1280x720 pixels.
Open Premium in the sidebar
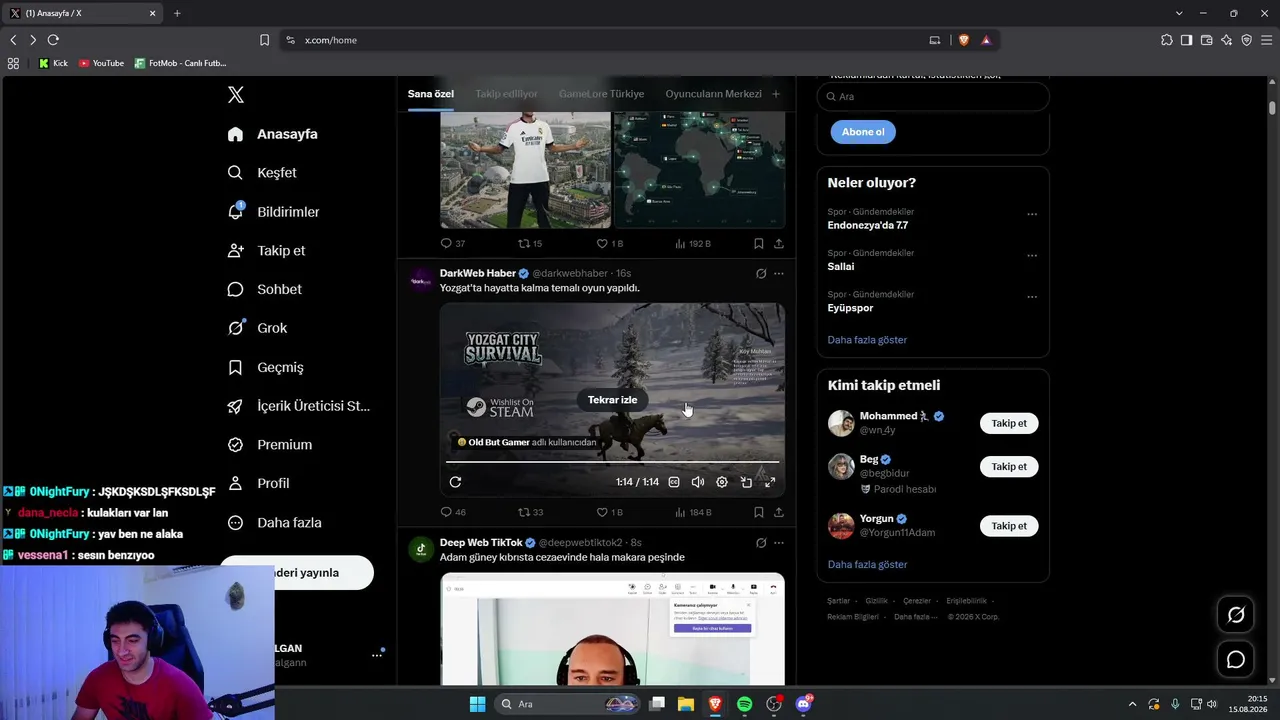pos(270,445)
